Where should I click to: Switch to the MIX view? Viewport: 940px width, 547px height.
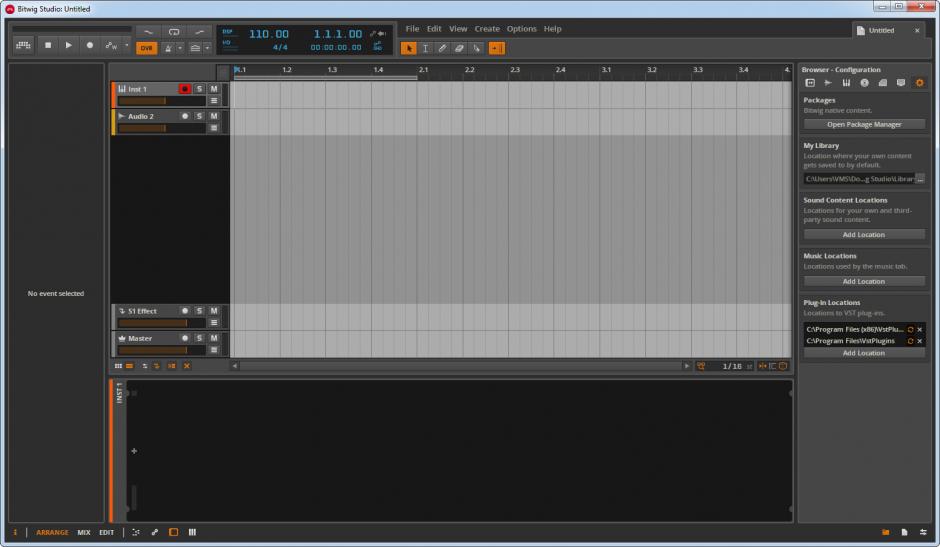(84, 533)
